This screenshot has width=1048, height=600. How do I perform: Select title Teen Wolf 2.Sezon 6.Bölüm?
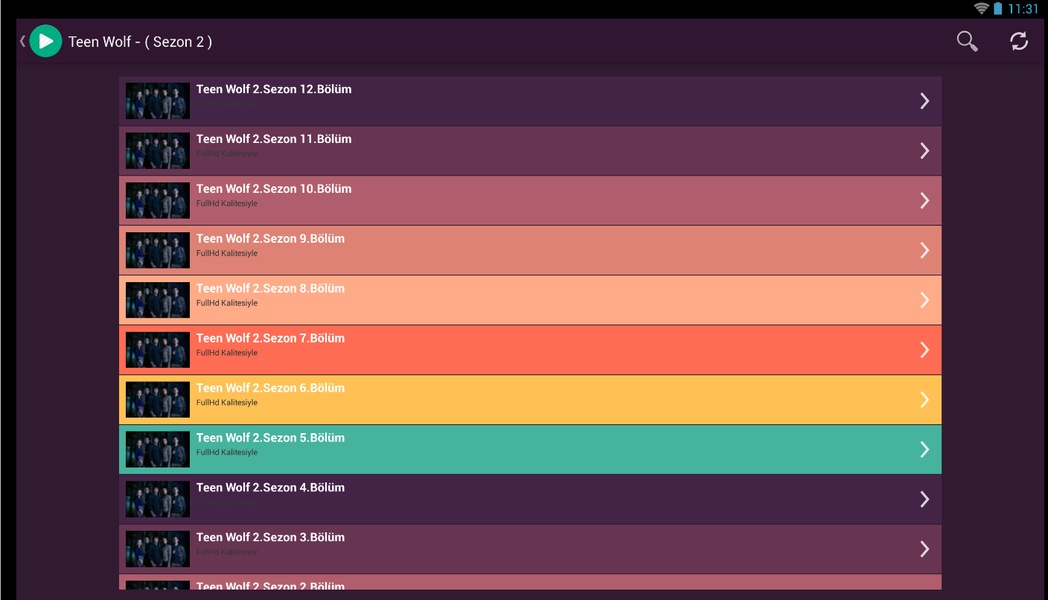pyautogui.click(x=270, y=388)
